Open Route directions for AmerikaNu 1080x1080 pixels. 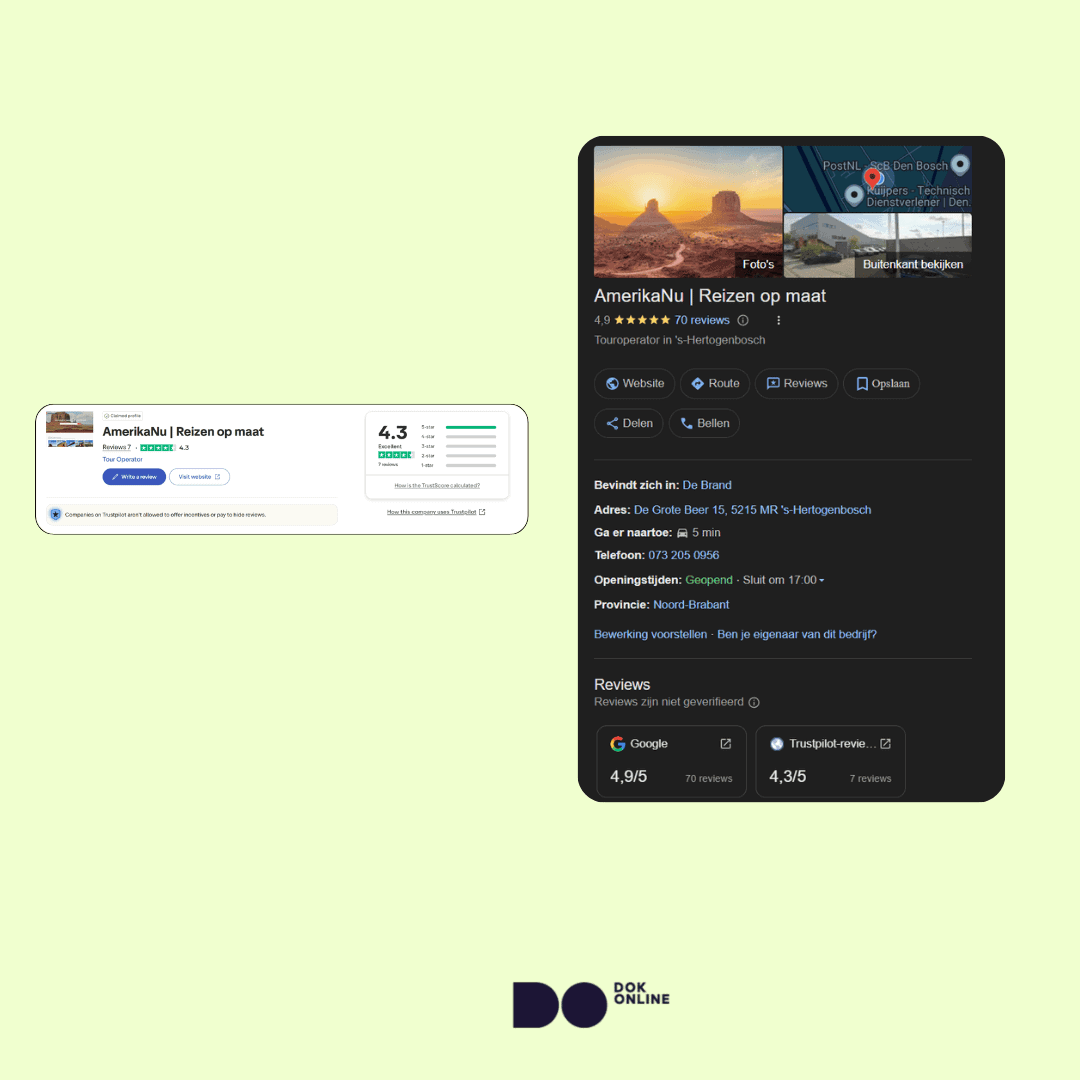[714, 383]
